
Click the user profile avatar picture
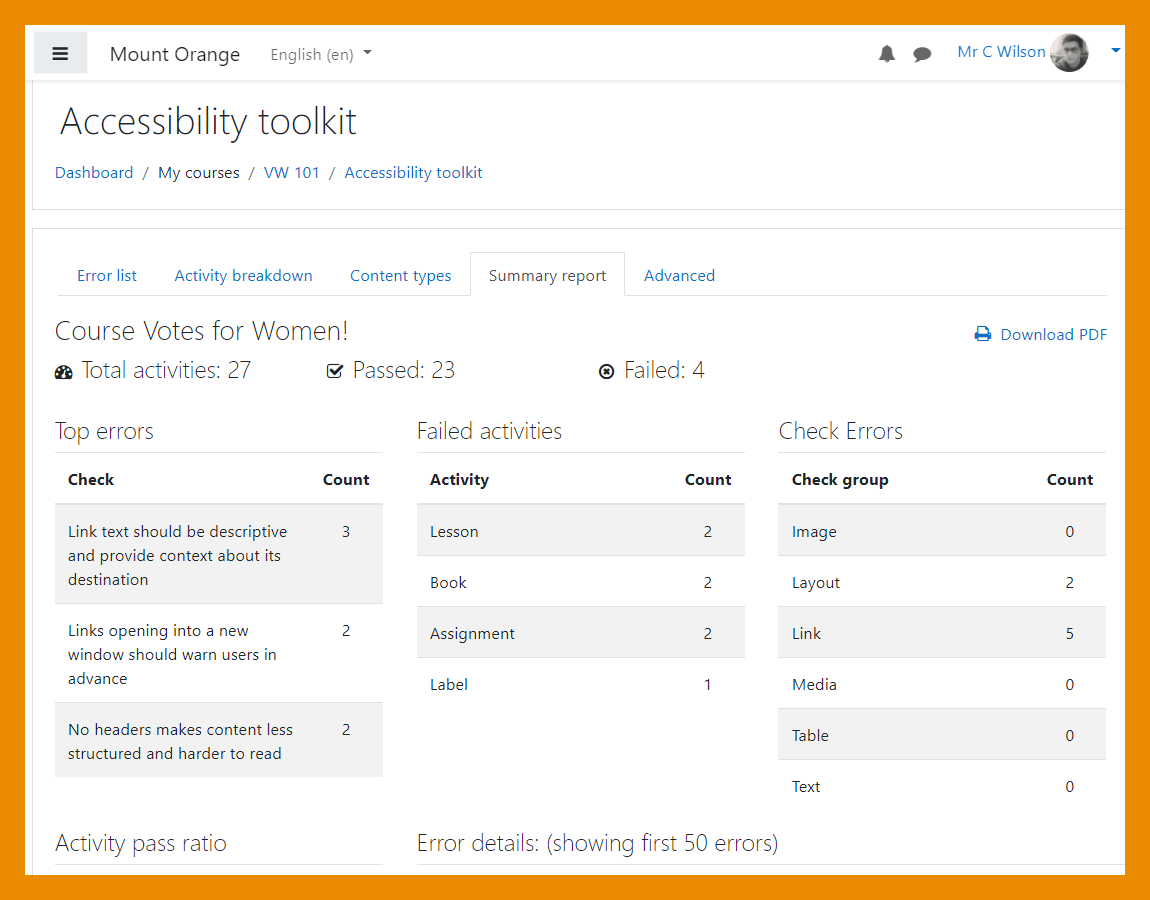1069,53
